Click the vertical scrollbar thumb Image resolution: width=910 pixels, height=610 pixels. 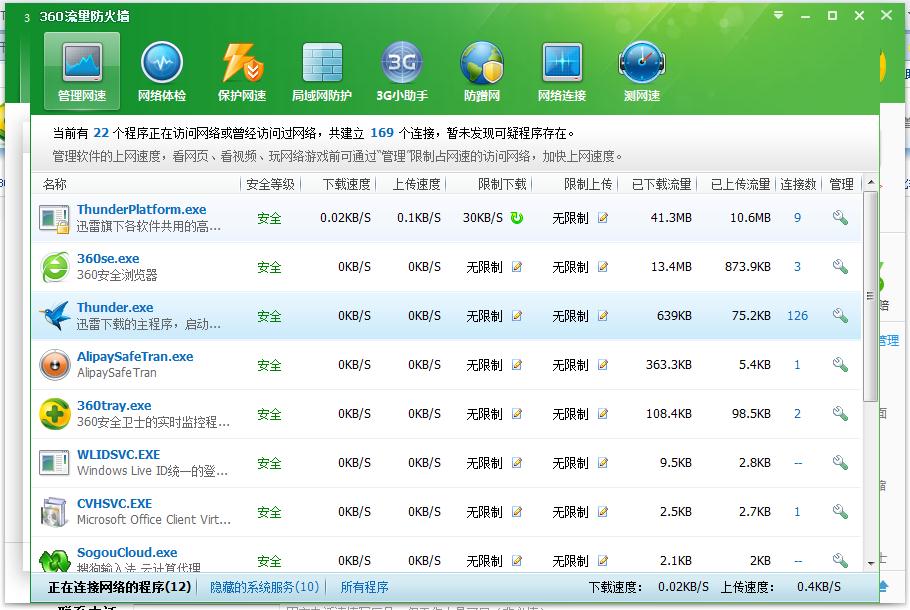pos(871,296)
